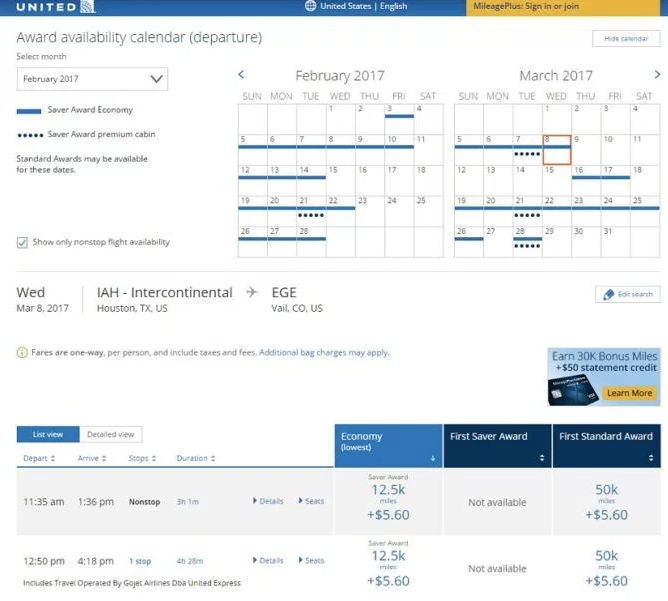
Task: Pick March 7 in the calendar
Action: (527, 150)
